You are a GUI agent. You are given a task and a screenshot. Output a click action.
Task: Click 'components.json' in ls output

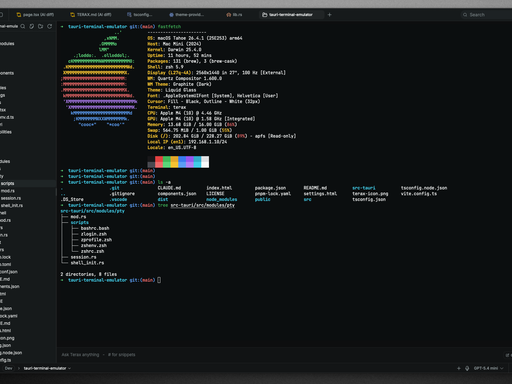coord(177,194)
